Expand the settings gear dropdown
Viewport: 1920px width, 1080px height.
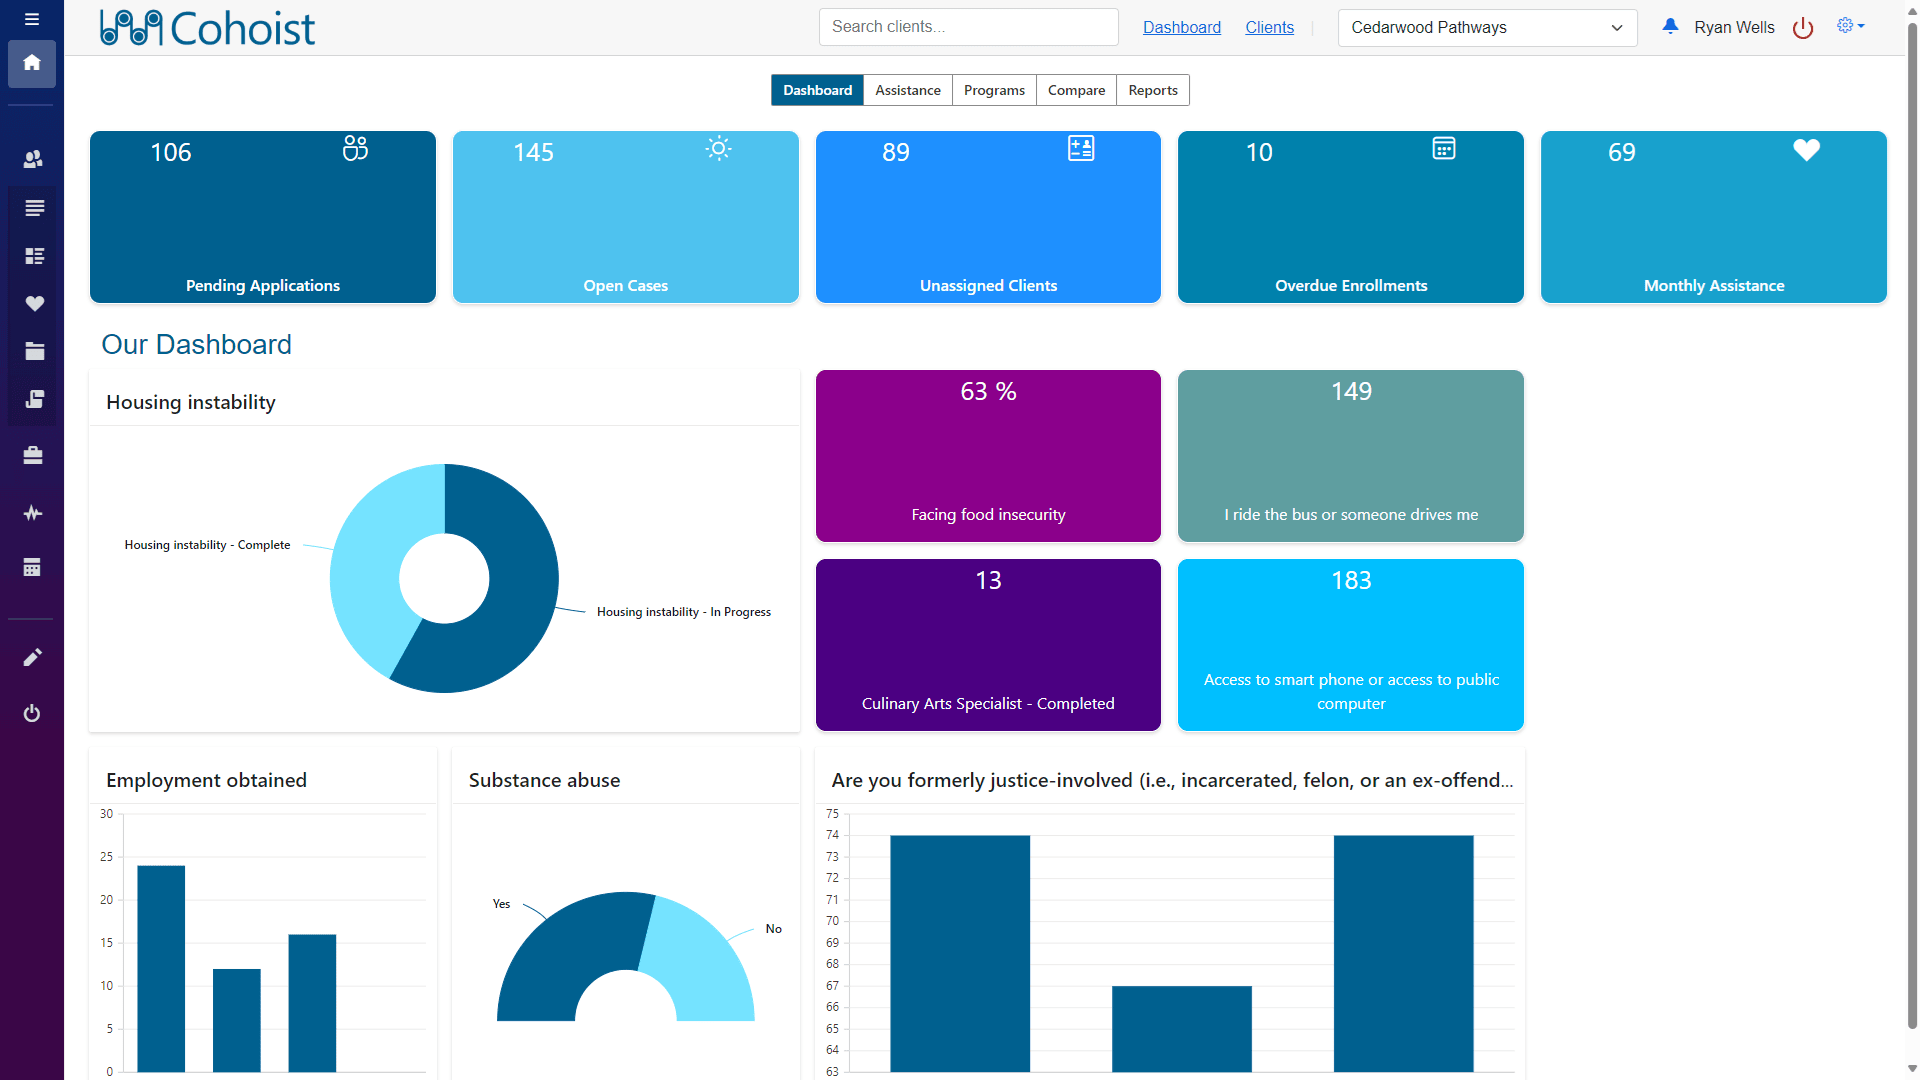coord(1850,26)
